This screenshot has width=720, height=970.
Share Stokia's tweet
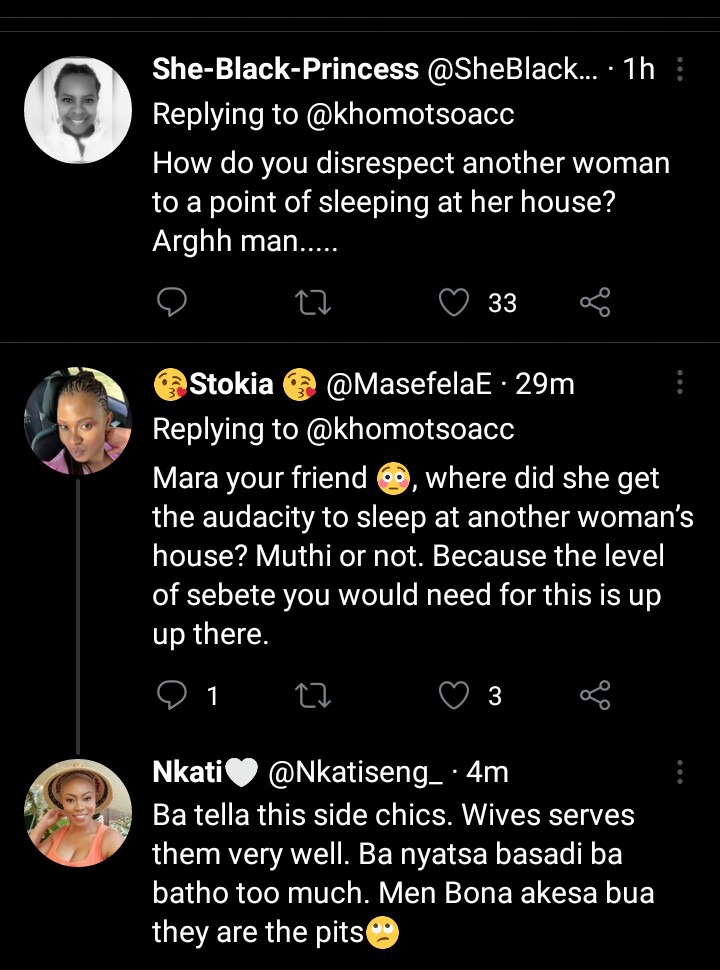click(595, 695)
